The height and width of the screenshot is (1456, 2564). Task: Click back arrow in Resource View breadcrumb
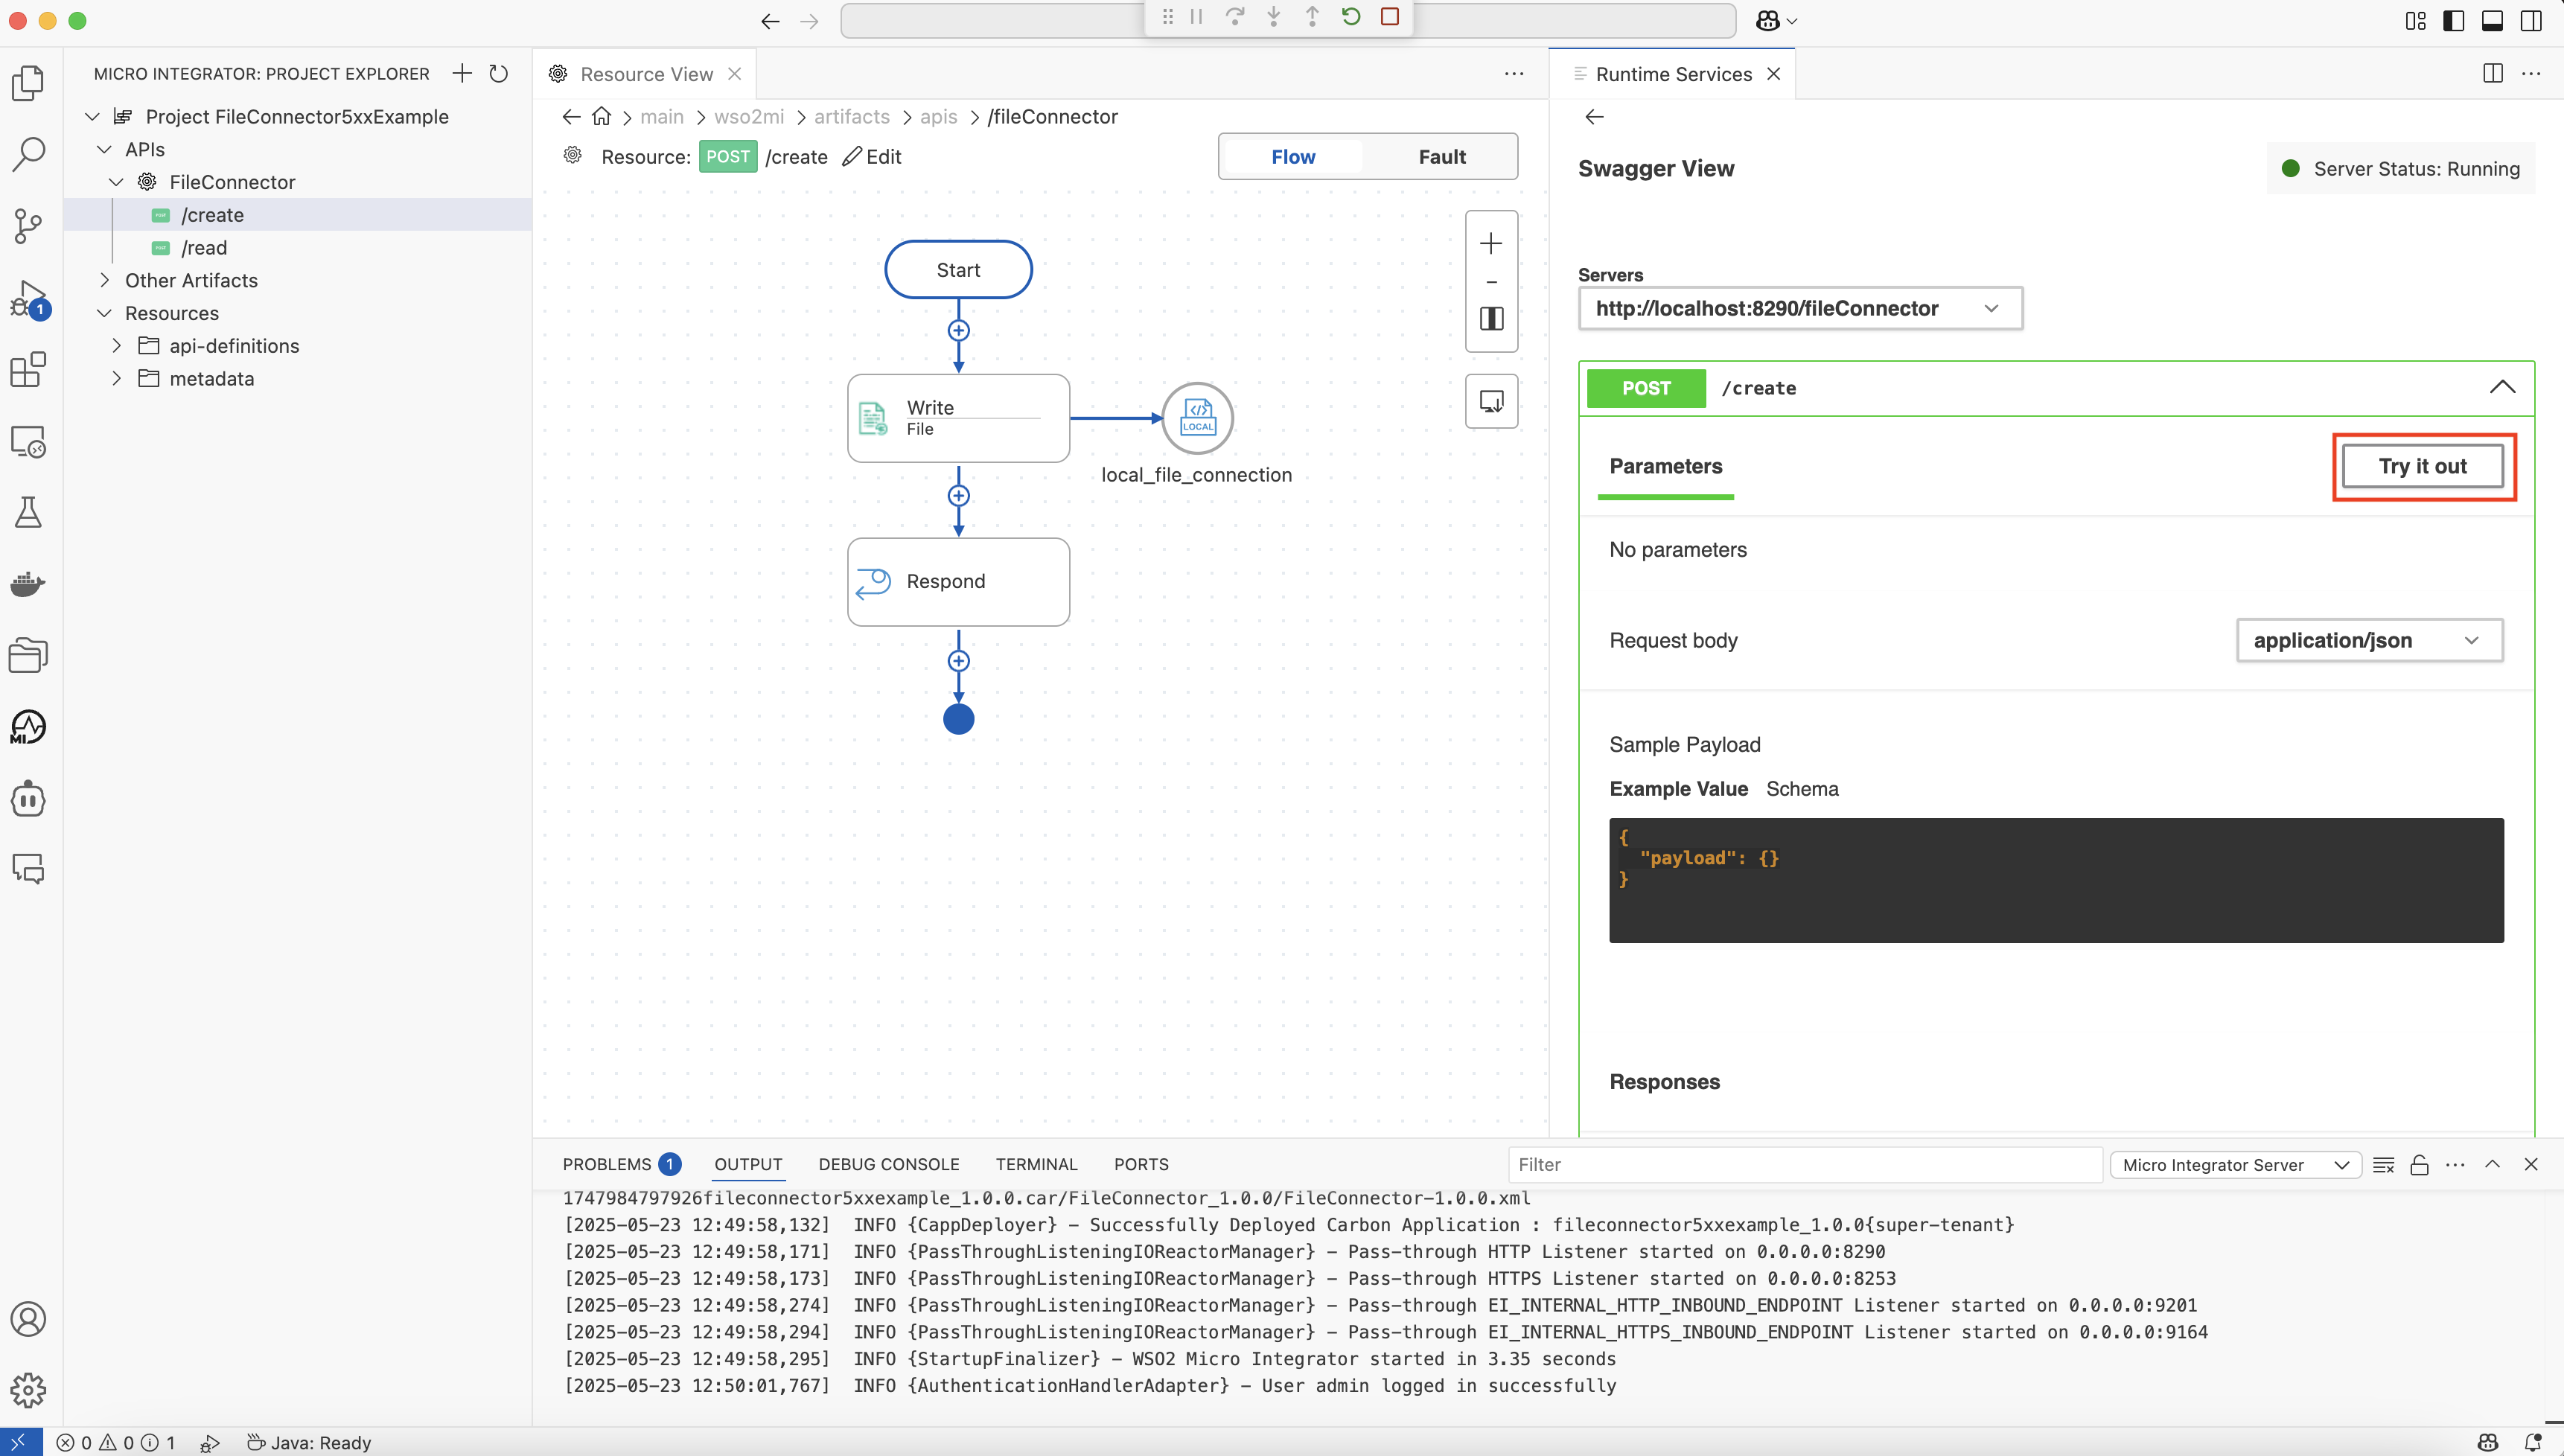(x=571, y=116)
